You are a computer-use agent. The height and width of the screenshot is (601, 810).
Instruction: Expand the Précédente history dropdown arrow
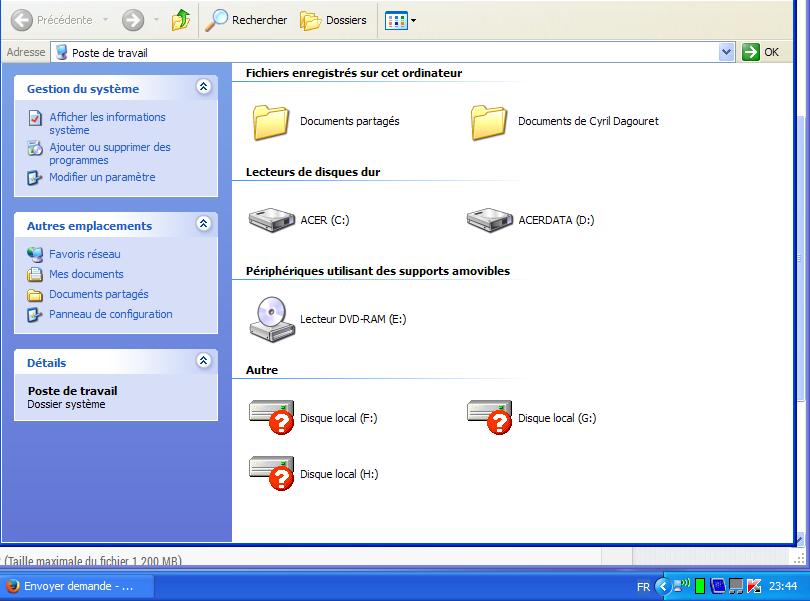point(106,20)
